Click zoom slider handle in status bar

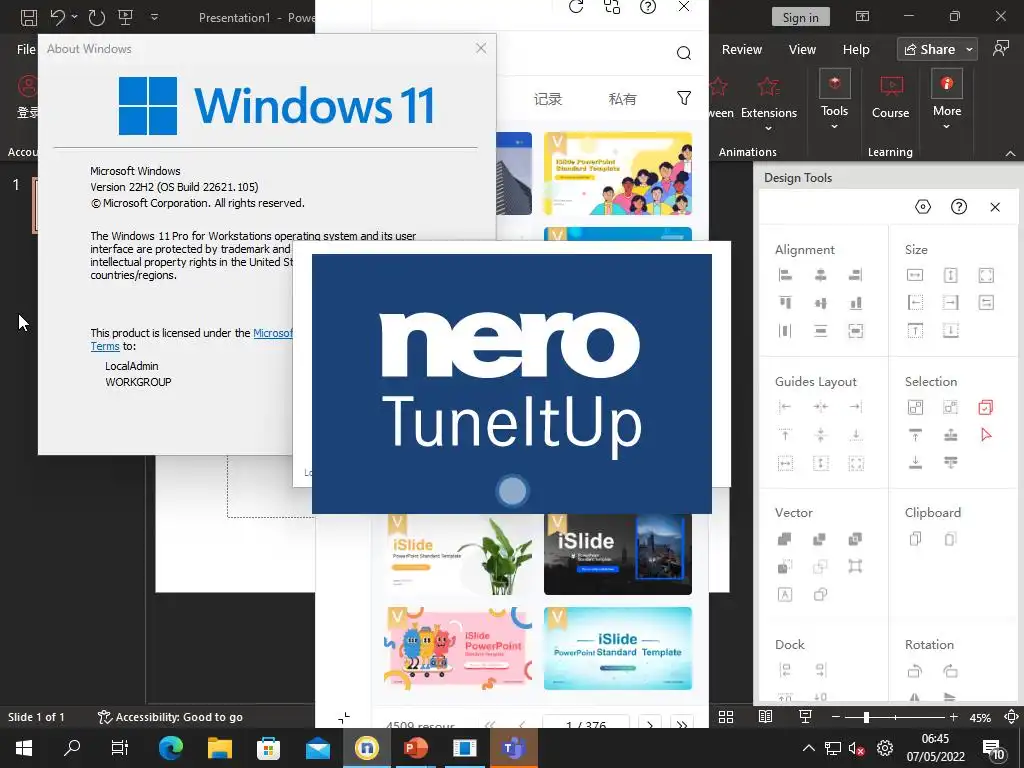pyautogui.click(x=866, y=717)
